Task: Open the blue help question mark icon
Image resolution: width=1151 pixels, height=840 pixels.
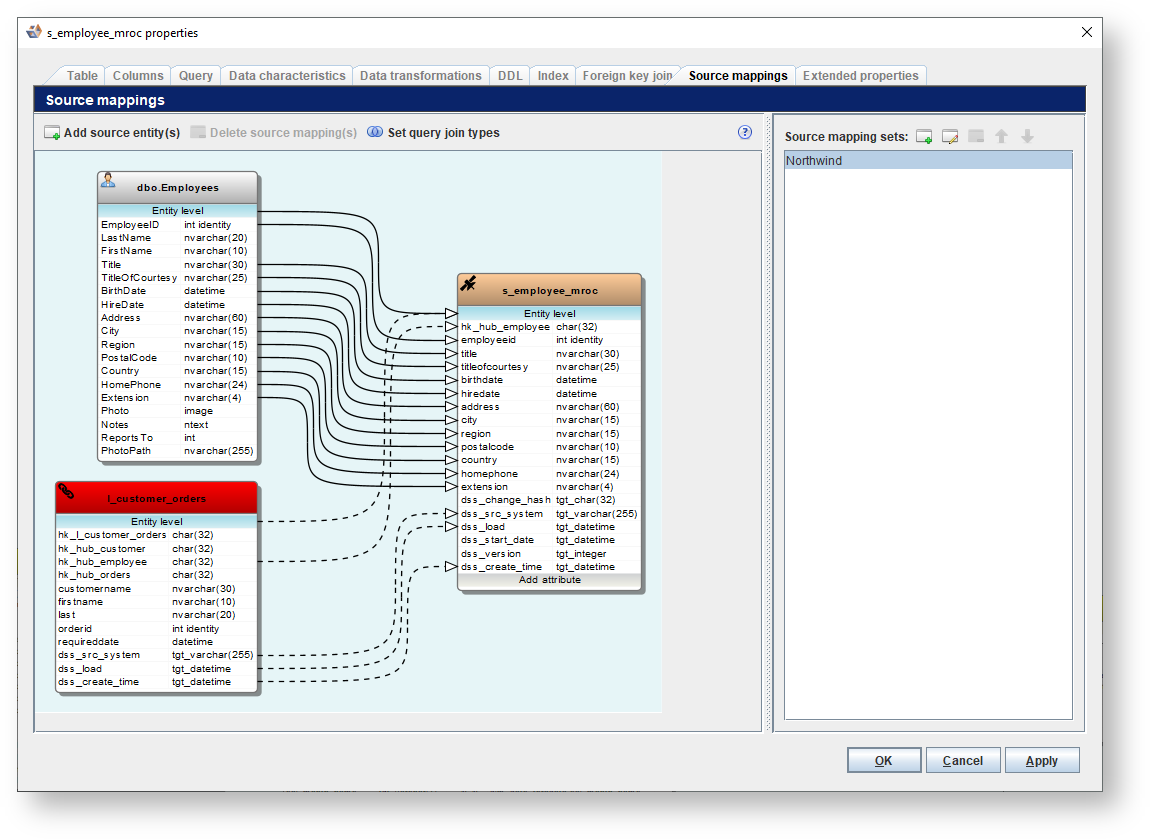Action: [x=745, y=132]
